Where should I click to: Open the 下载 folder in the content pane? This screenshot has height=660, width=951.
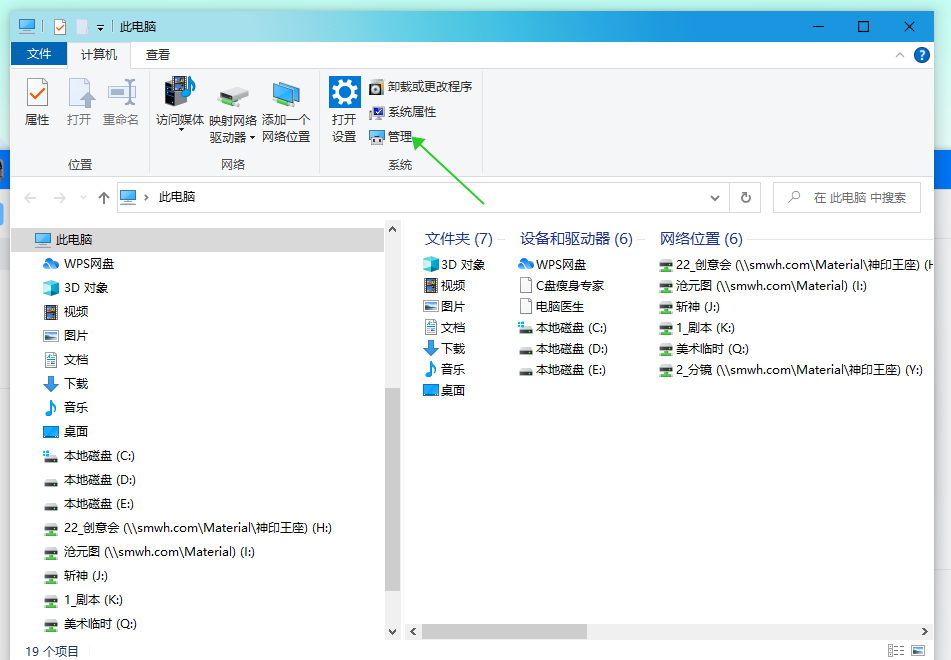click(445, 349)
